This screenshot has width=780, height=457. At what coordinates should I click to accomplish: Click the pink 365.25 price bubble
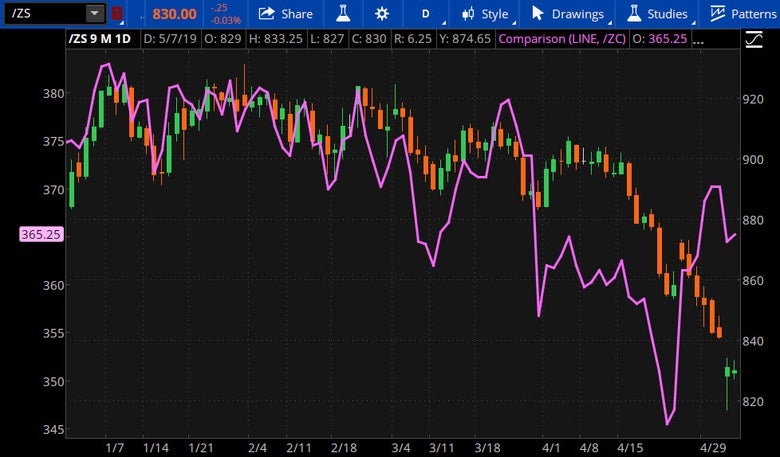click(41, 234)
